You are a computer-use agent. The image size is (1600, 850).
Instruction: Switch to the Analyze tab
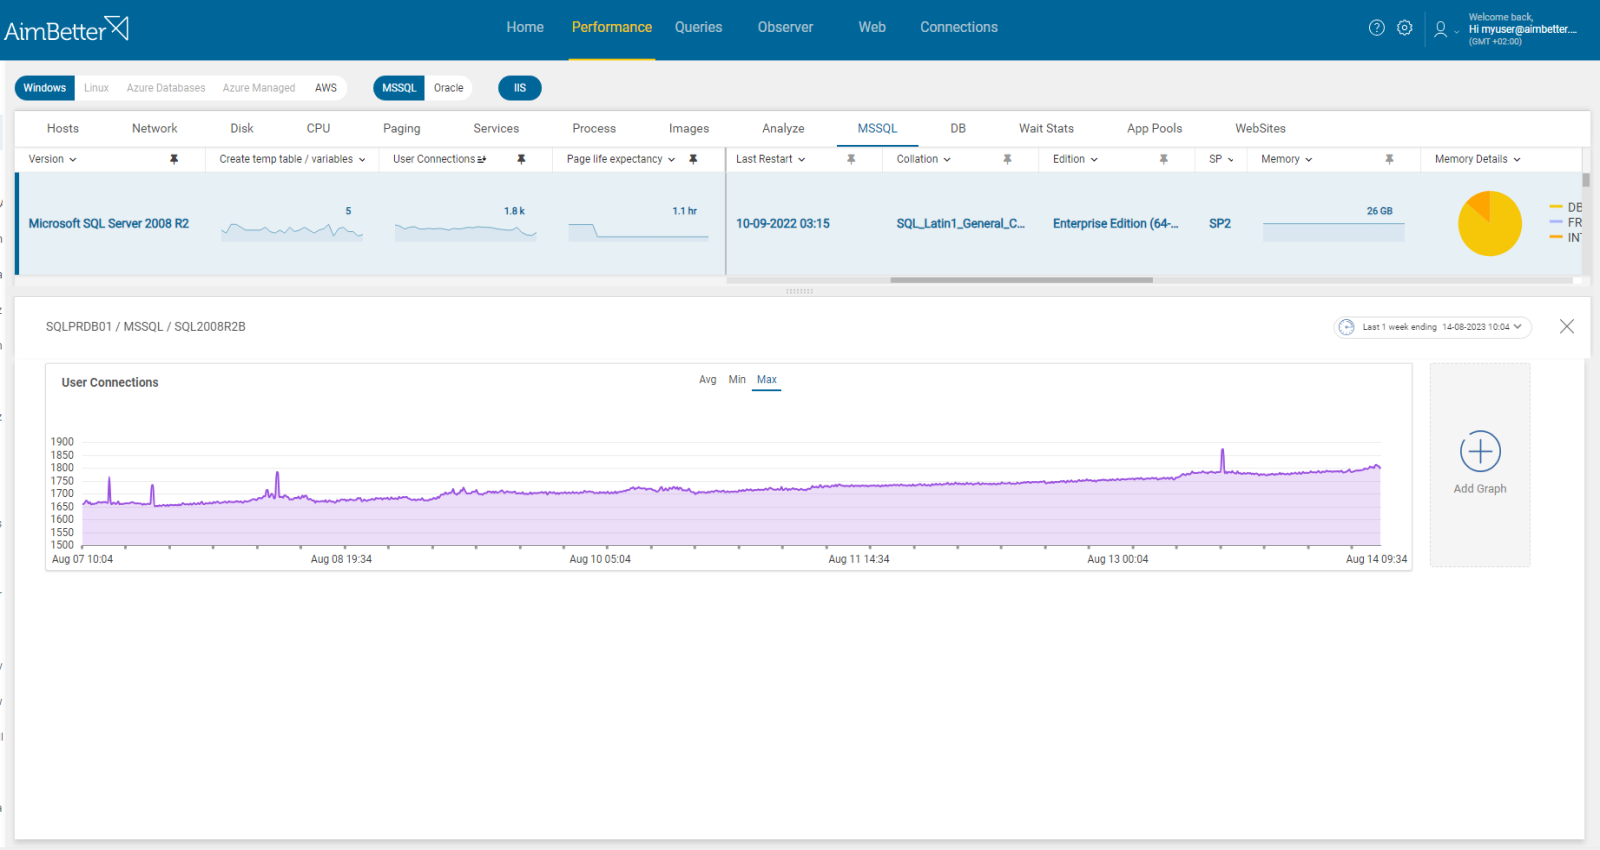[x=783, y=129]
